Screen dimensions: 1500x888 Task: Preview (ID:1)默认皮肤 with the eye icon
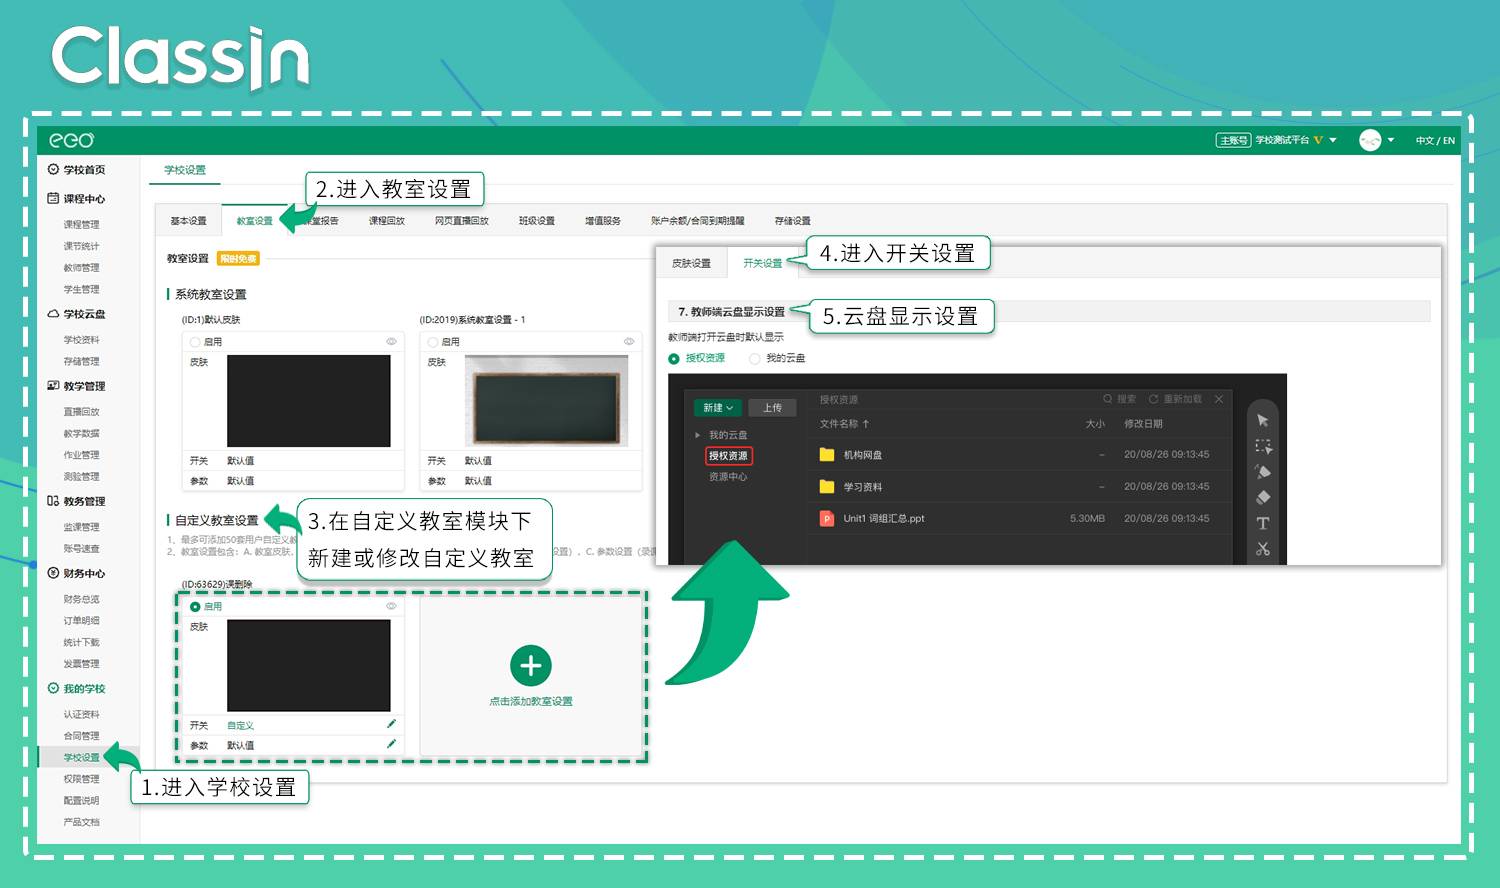(x=391, y=342)
